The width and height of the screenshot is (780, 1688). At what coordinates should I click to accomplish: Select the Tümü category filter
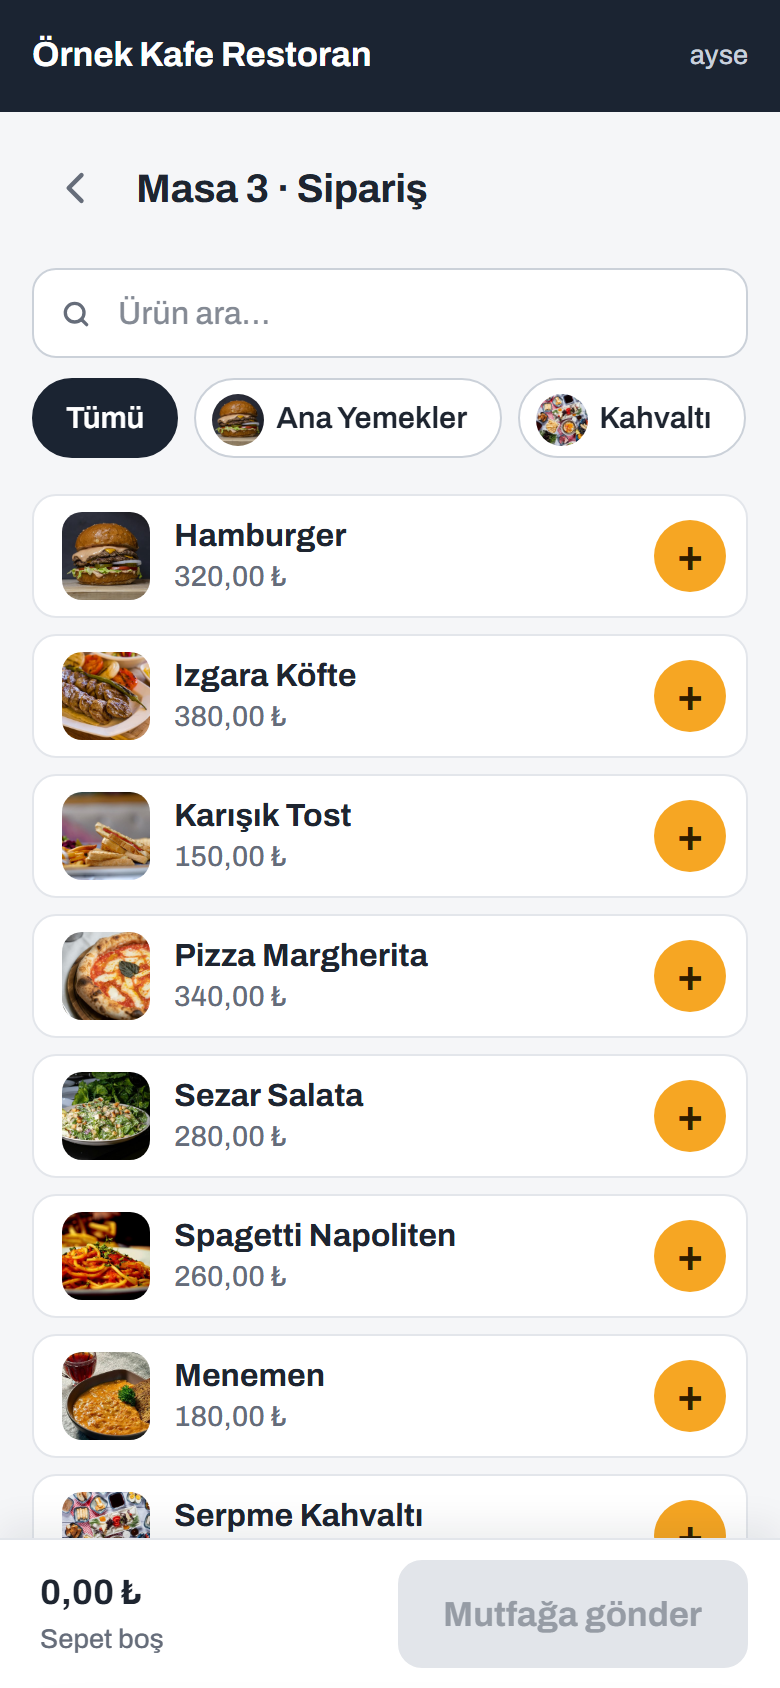tap(105, 418)
